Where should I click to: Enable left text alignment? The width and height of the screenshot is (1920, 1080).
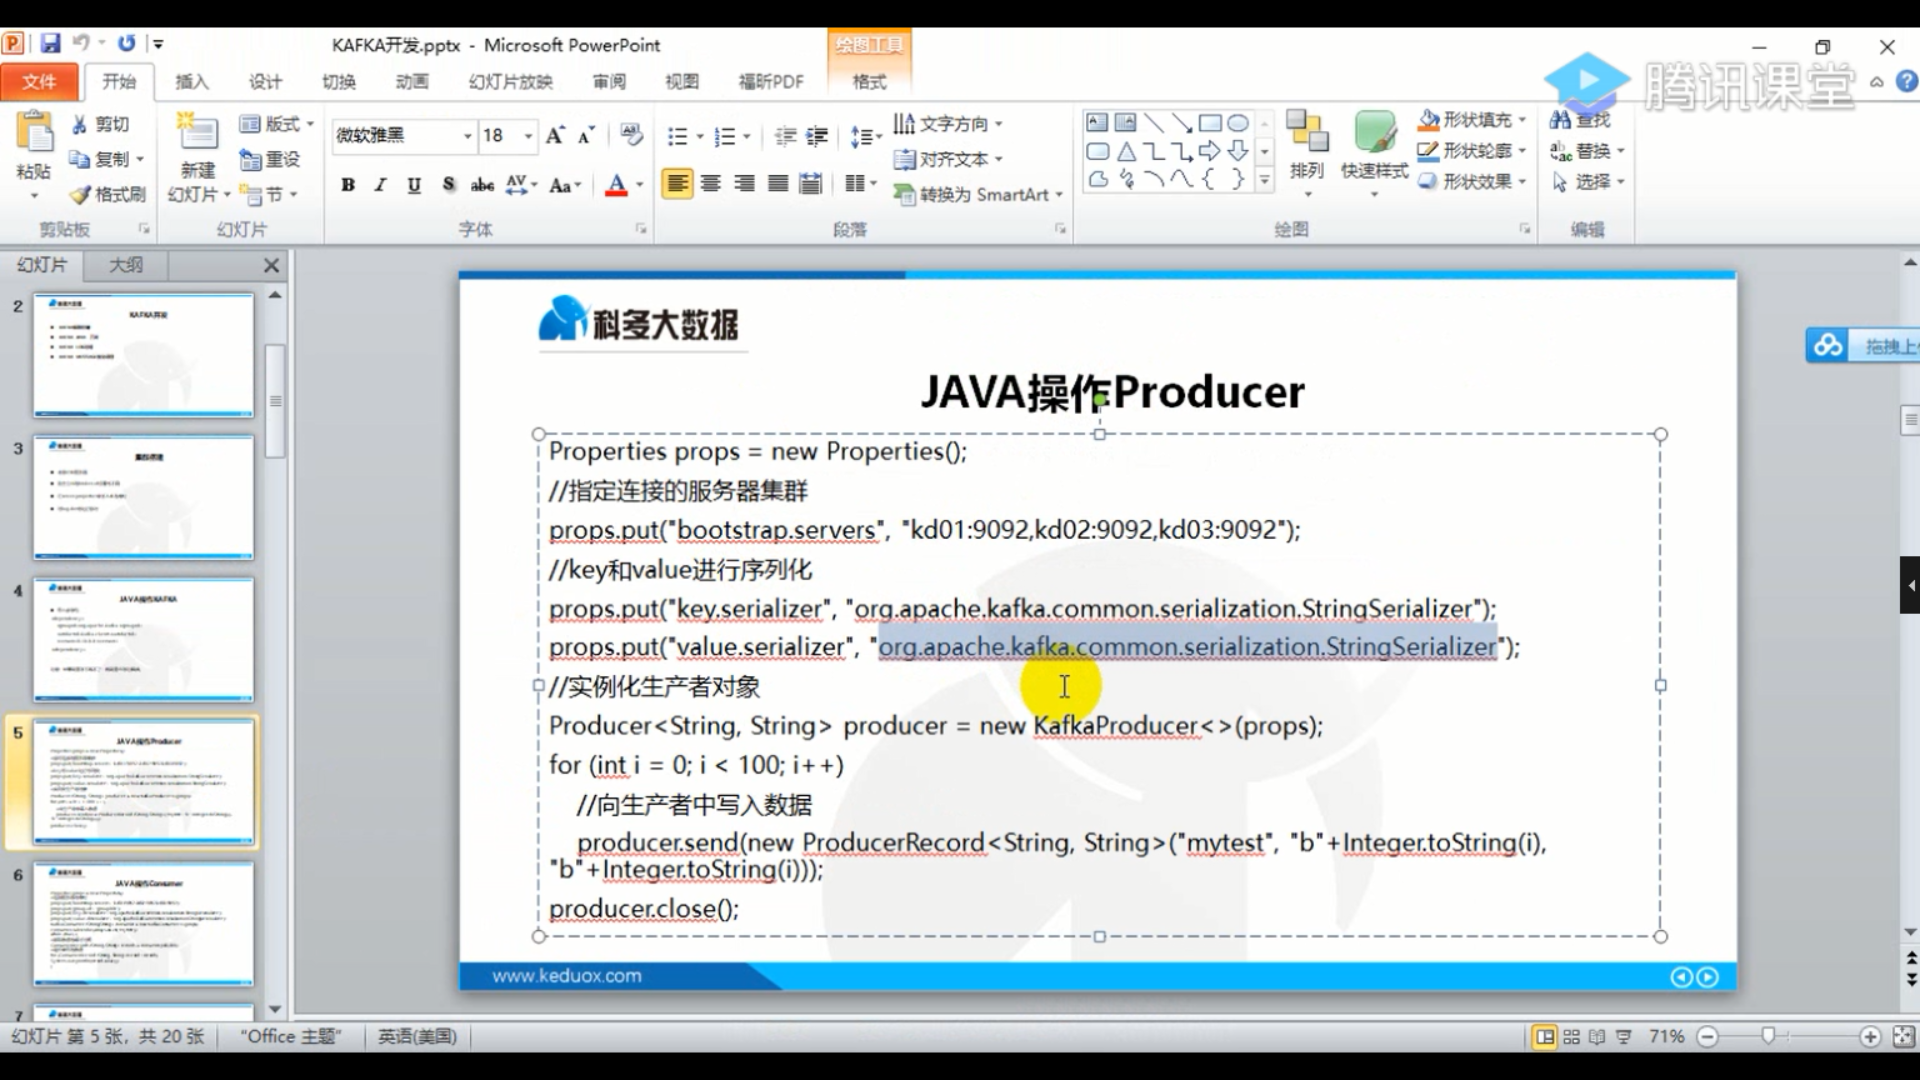point(677,184)
